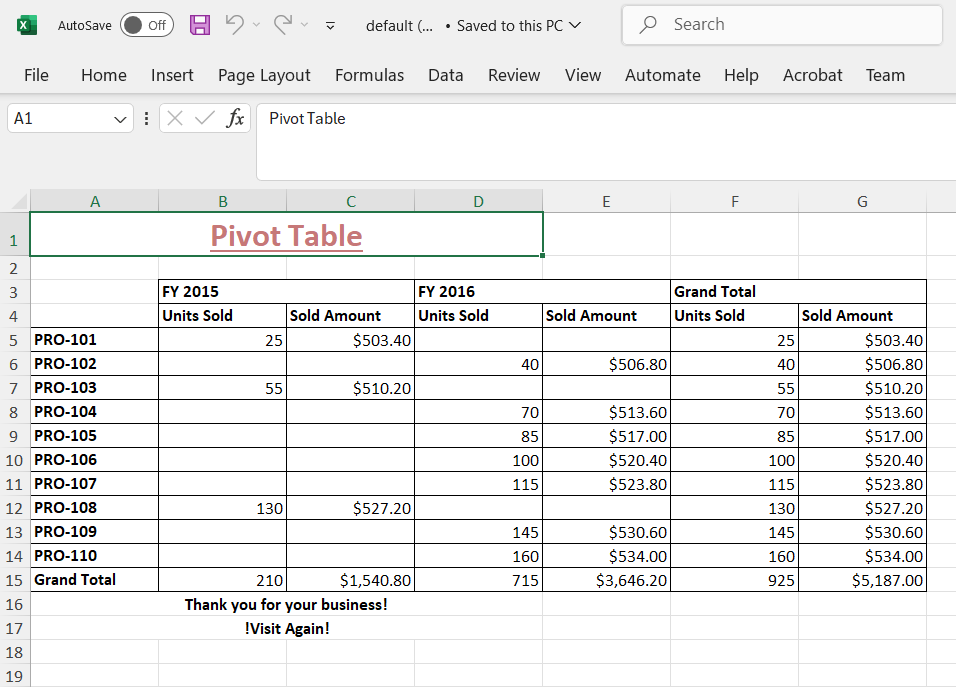This screenshot has width=956, height=687.
Task: Open the Formulas ribbon tab
Action: click(x=369, y=75)
